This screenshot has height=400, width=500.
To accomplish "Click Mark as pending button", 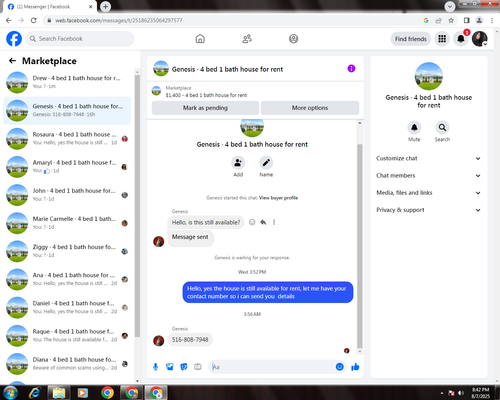I will click(205, 108).
